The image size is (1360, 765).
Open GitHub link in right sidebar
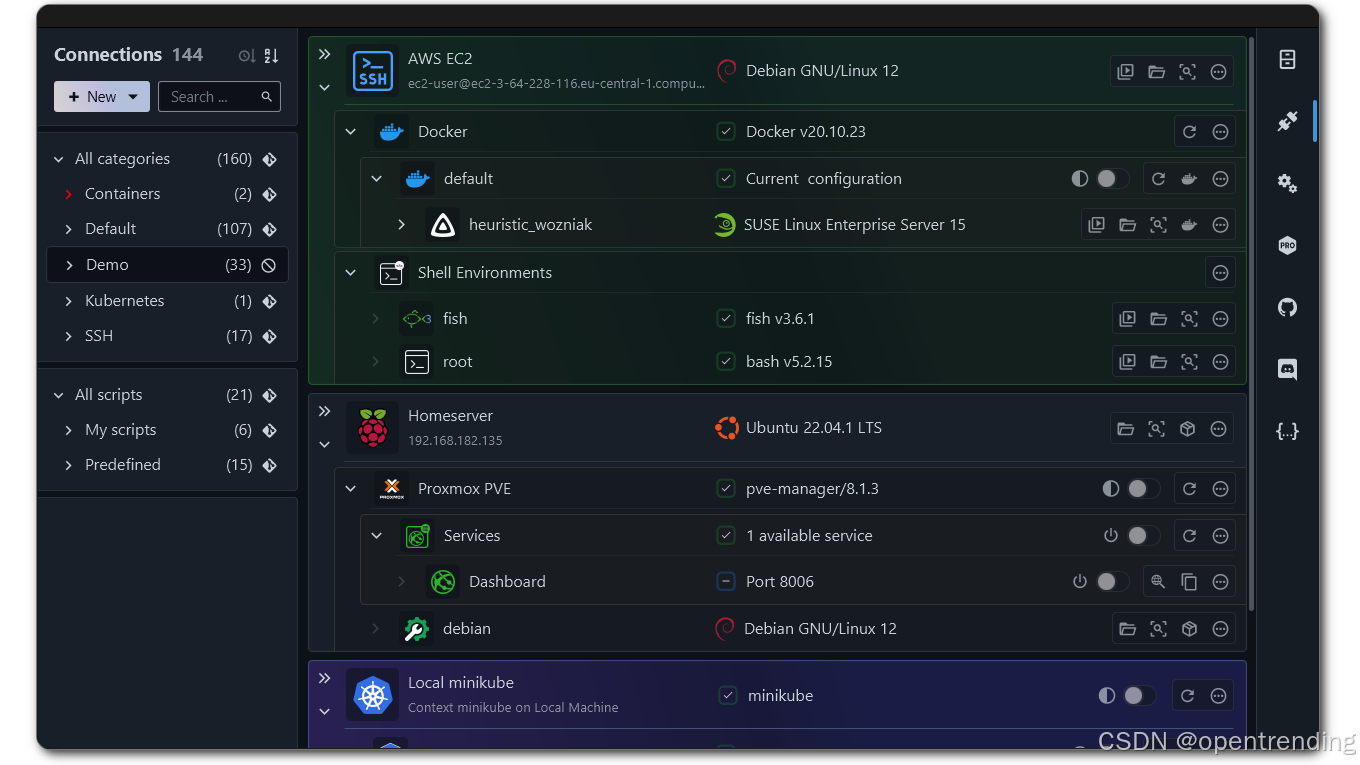point(1287,307)
